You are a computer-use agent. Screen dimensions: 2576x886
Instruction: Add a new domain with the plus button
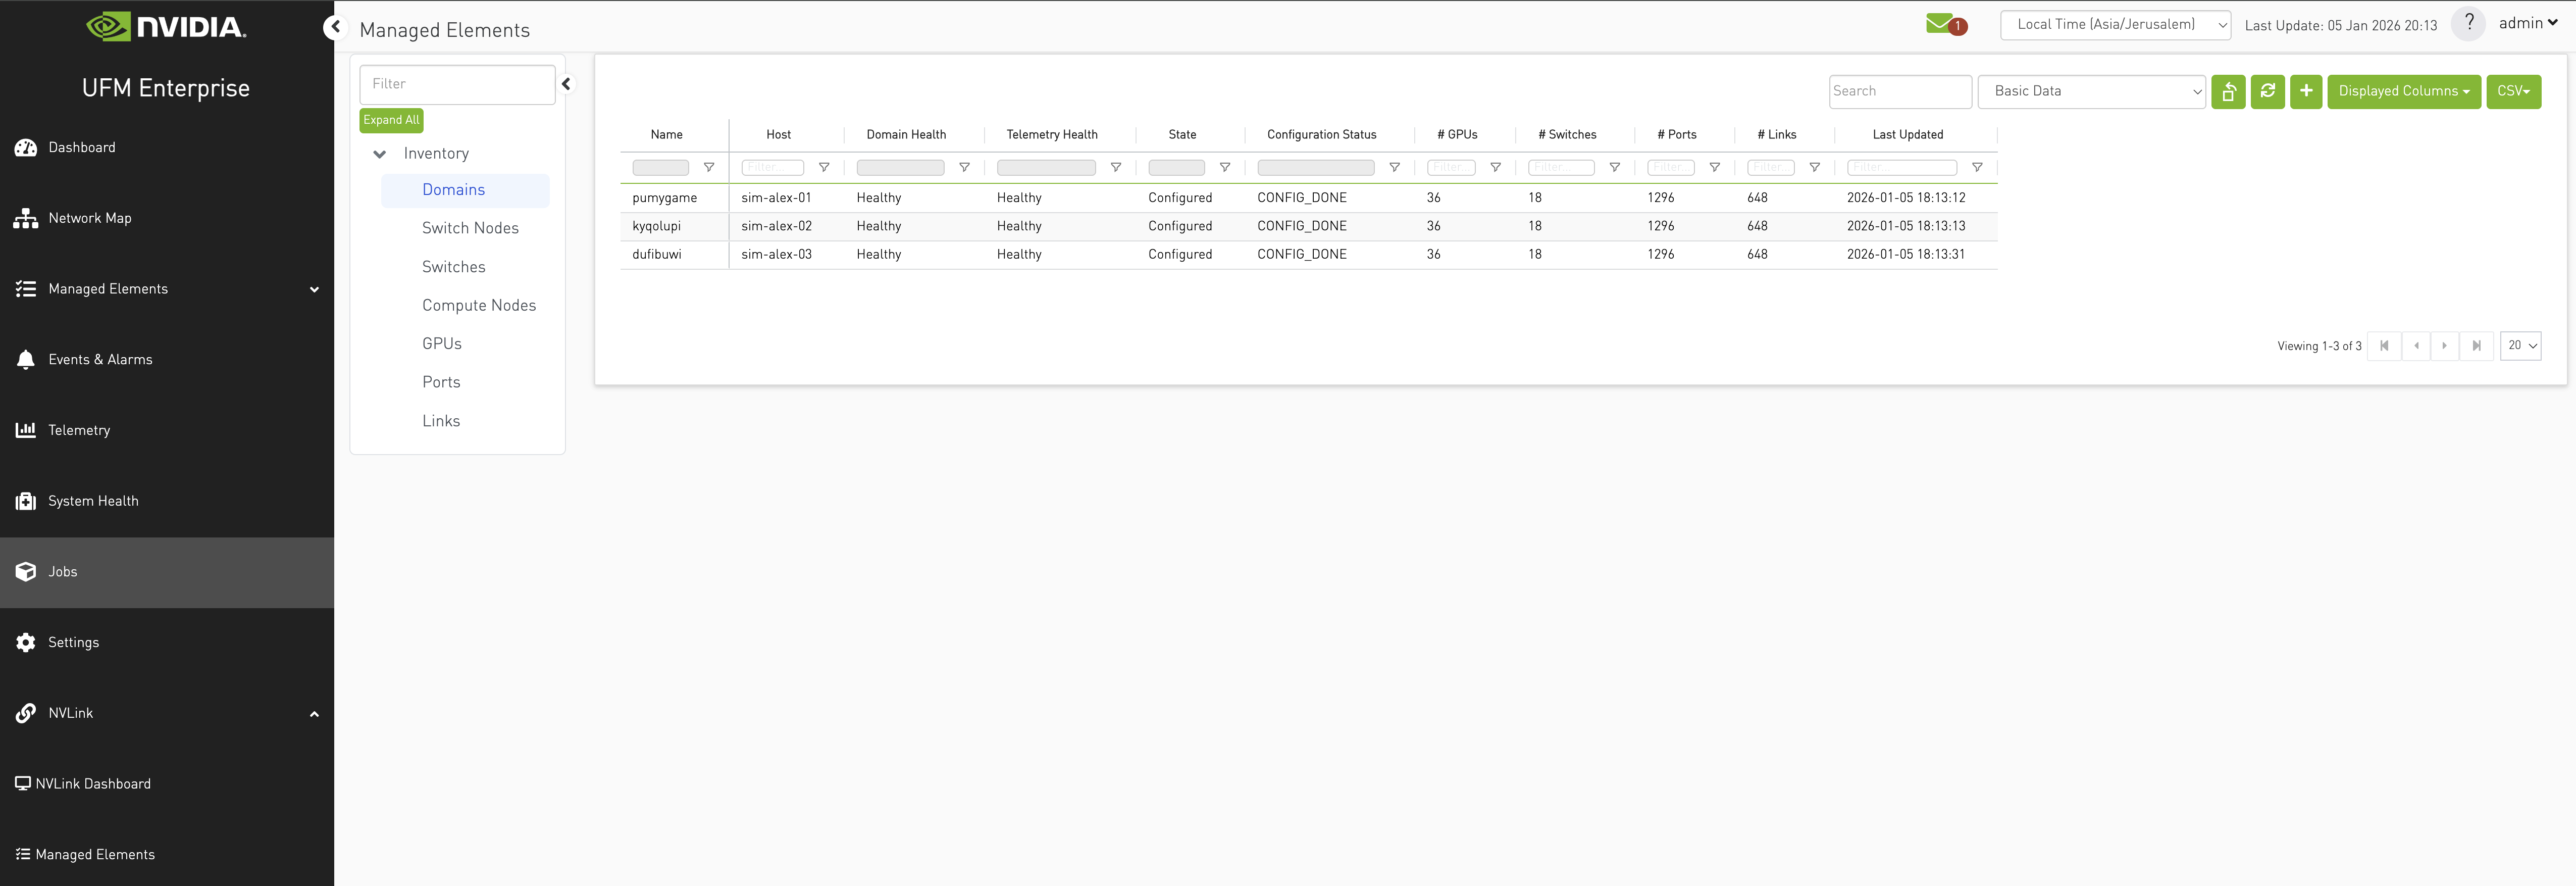[x=2306, y=92]
